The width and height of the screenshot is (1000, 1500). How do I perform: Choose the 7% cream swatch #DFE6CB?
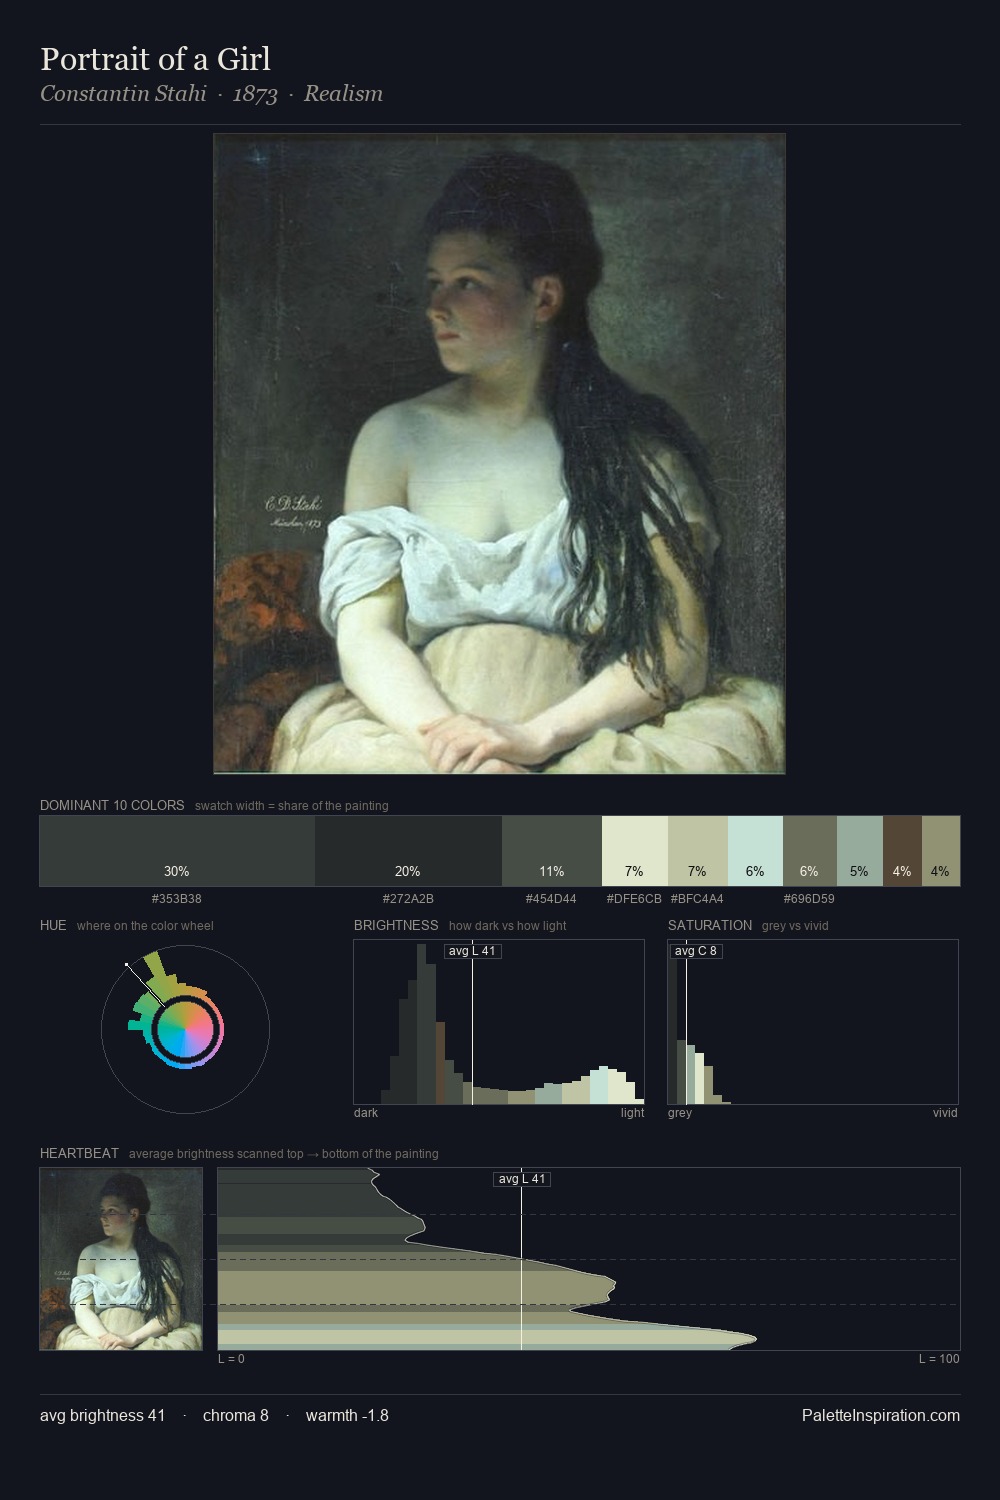point(634,851)
